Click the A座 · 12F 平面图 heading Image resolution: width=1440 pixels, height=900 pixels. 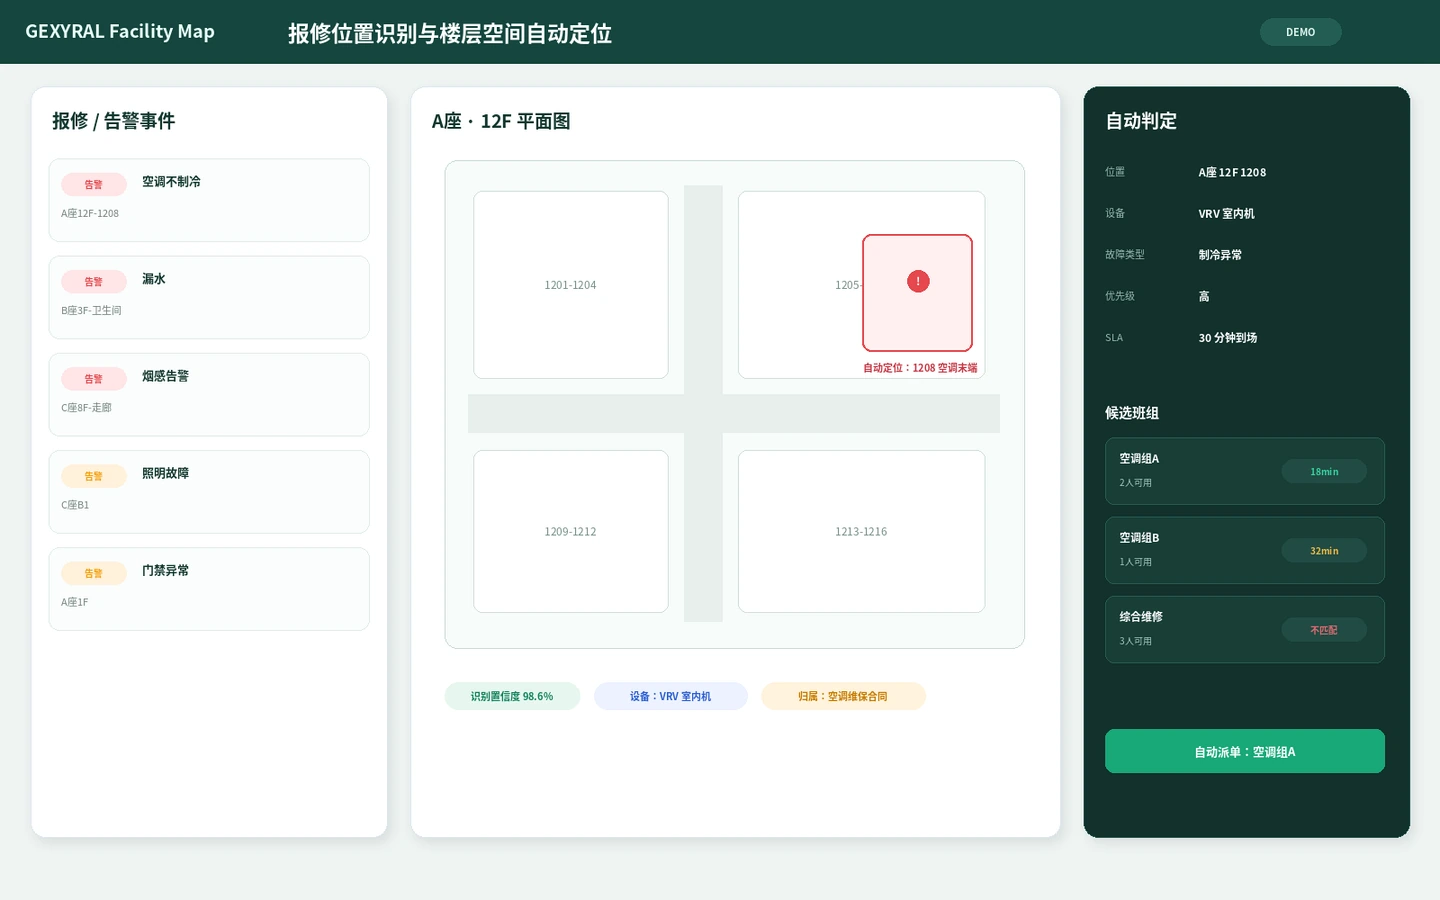[501, 121]
